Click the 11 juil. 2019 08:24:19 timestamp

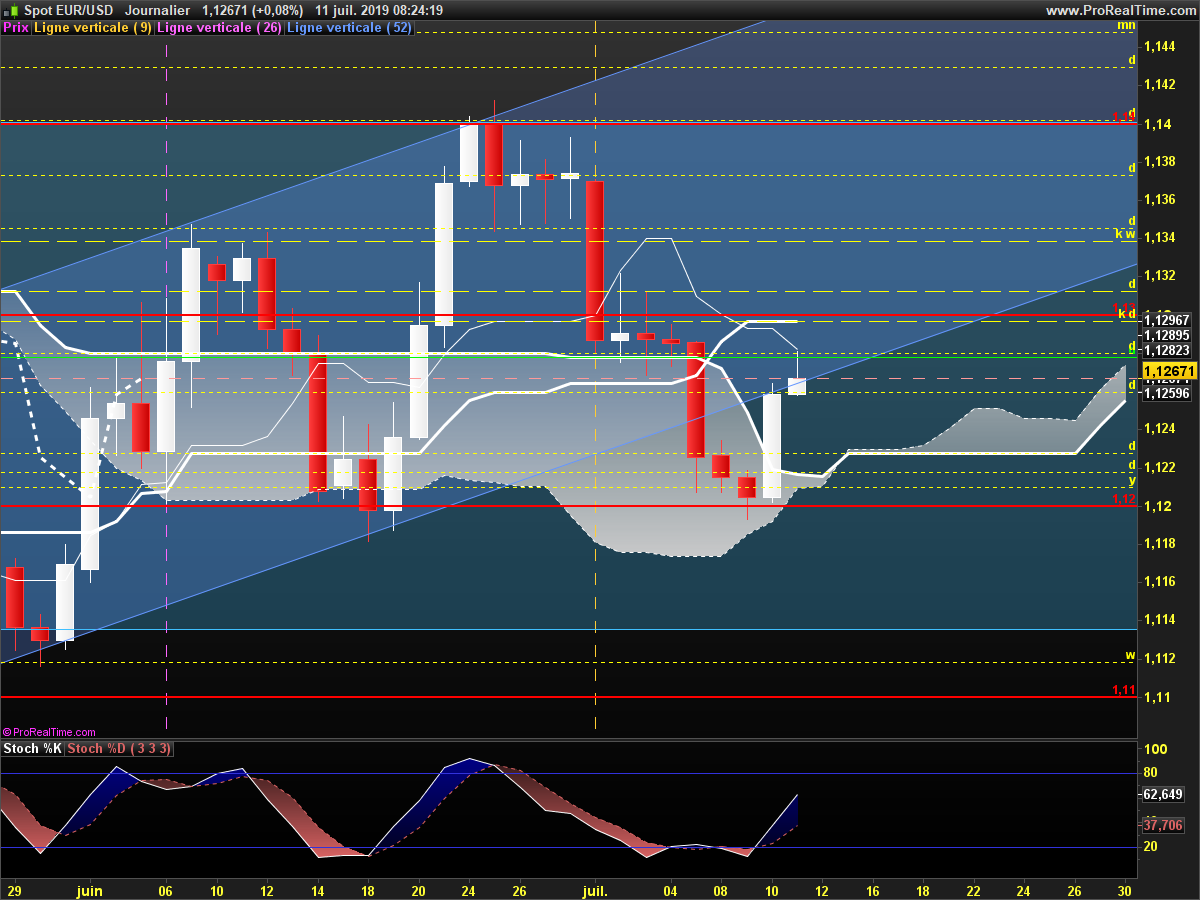point(379,10)
